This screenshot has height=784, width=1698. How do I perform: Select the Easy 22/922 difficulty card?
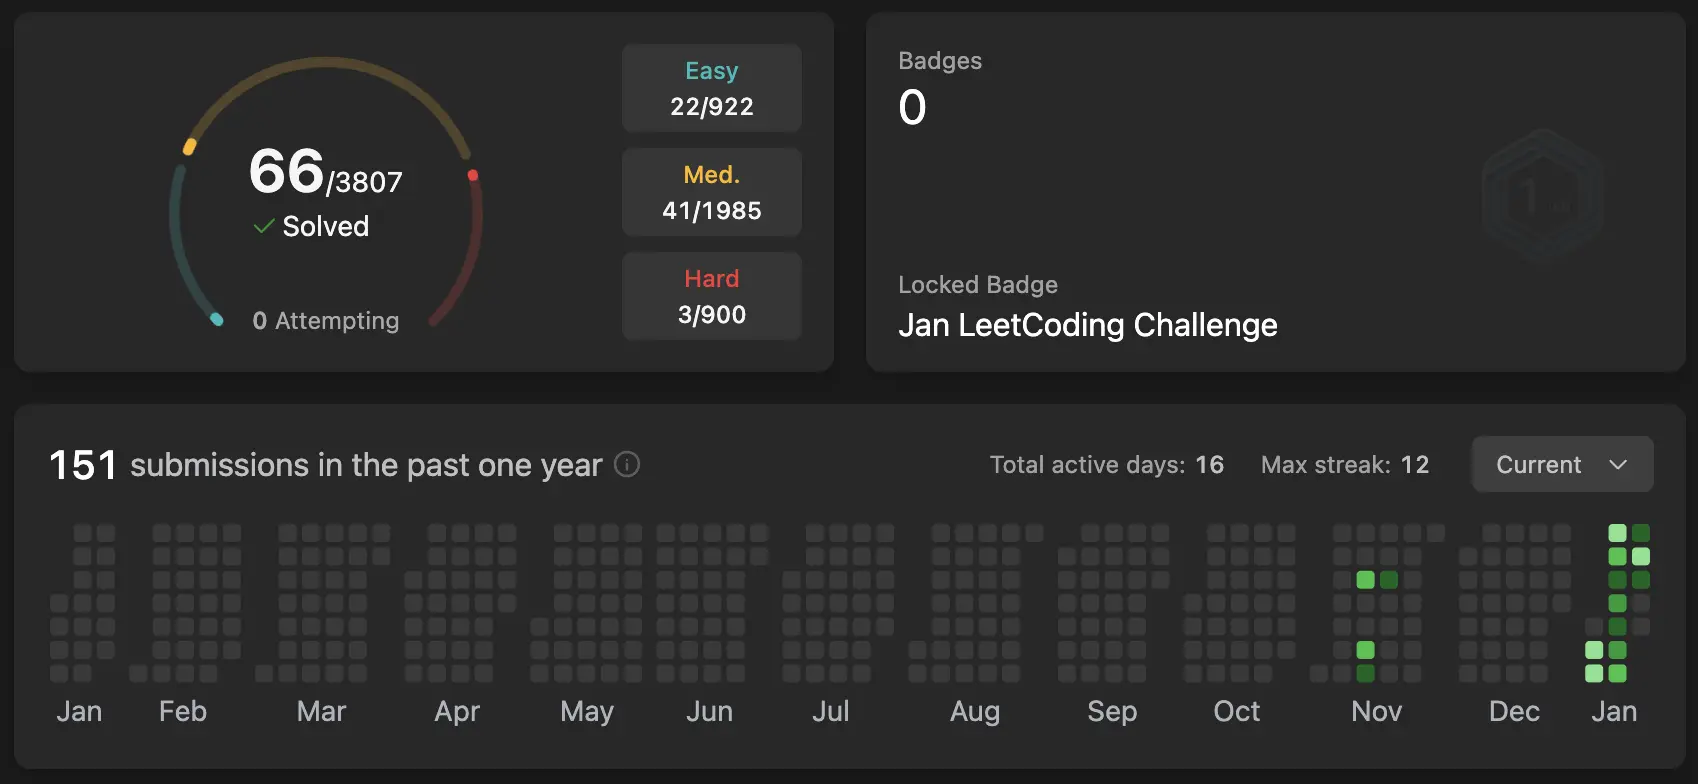(712, 88)
